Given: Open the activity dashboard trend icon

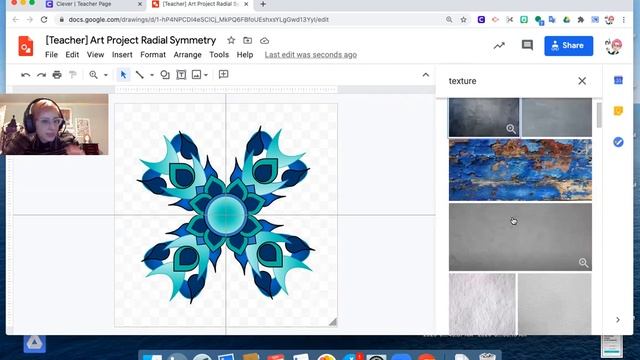Looking at the screenshot, I should point(499,46).
